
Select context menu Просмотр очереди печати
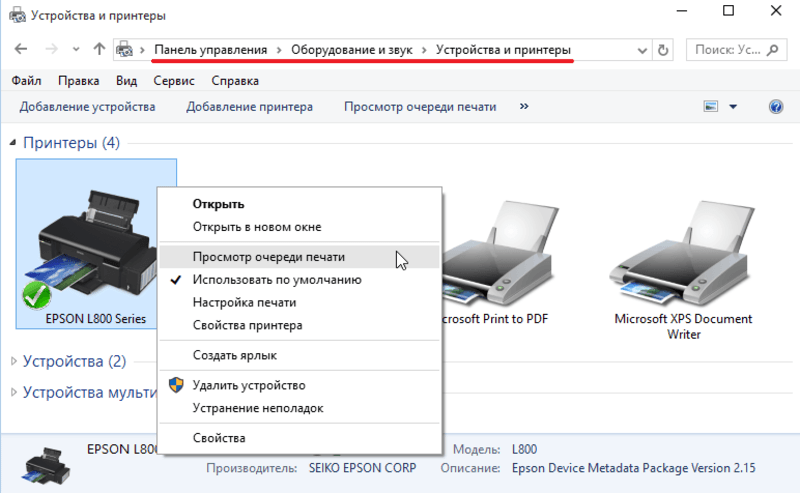[299, 257]
